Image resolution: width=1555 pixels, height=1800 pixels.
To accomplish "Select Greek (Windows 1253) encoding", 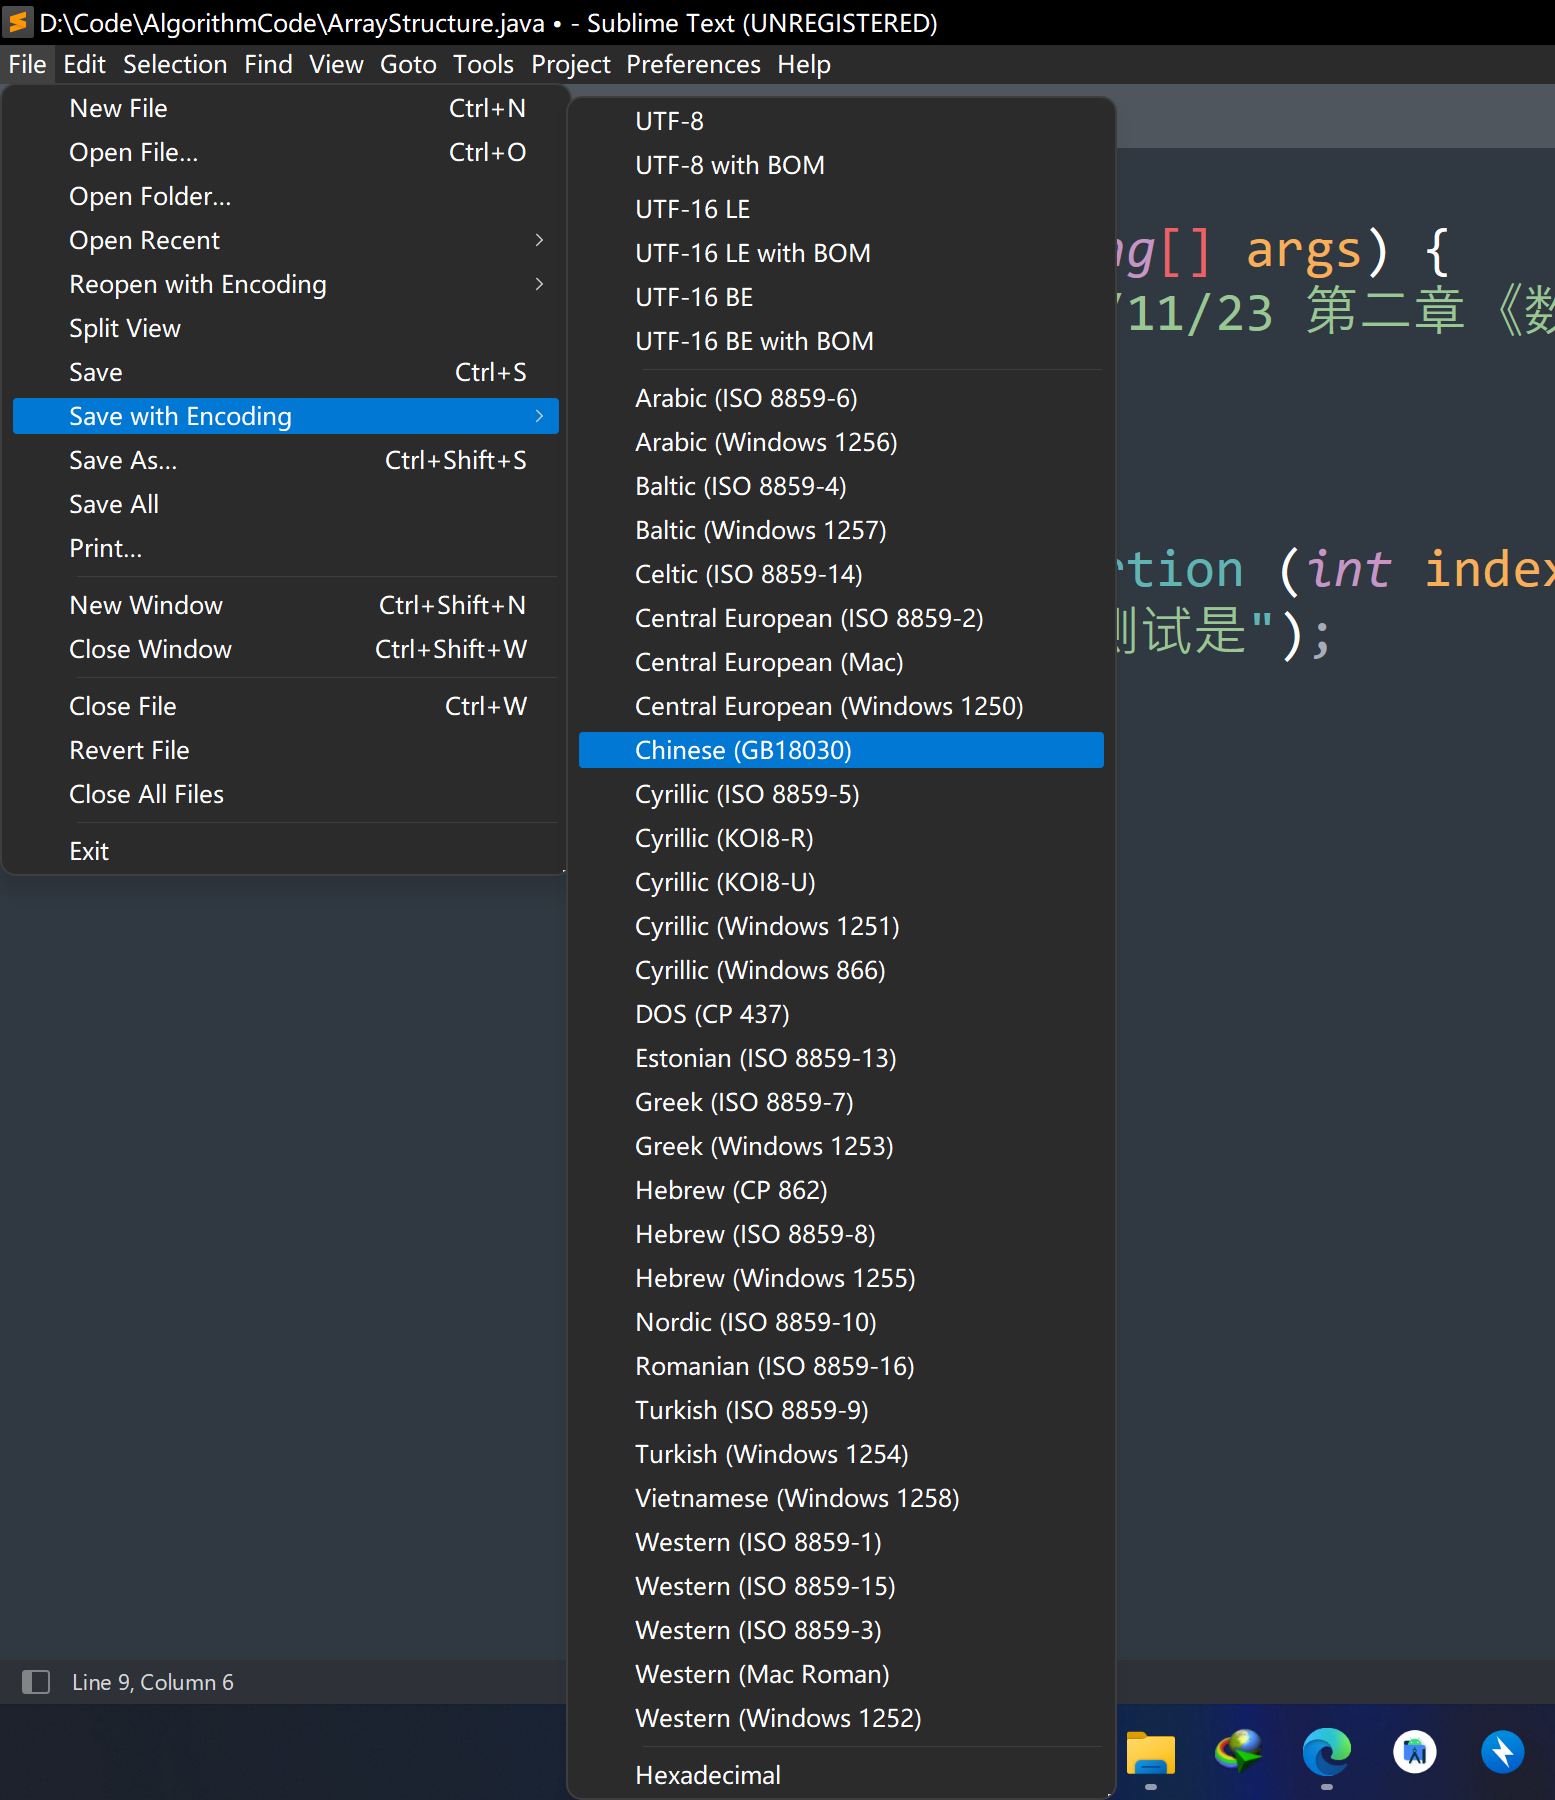I will [x=841, y=1146].
